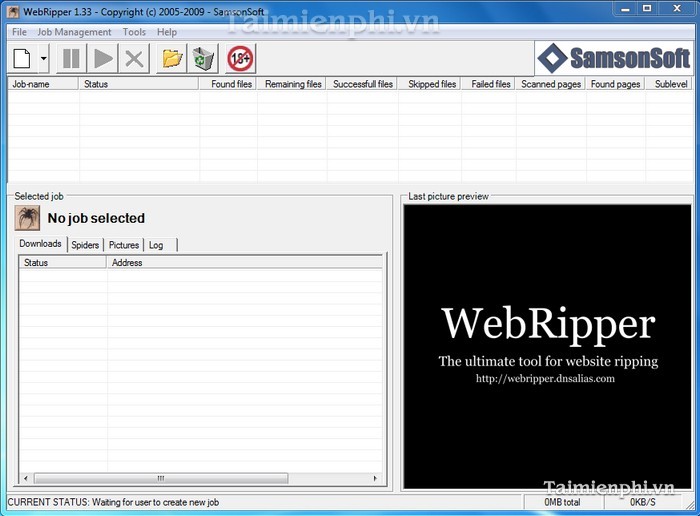Click the 0MB total status panel

tap(562, 502)
